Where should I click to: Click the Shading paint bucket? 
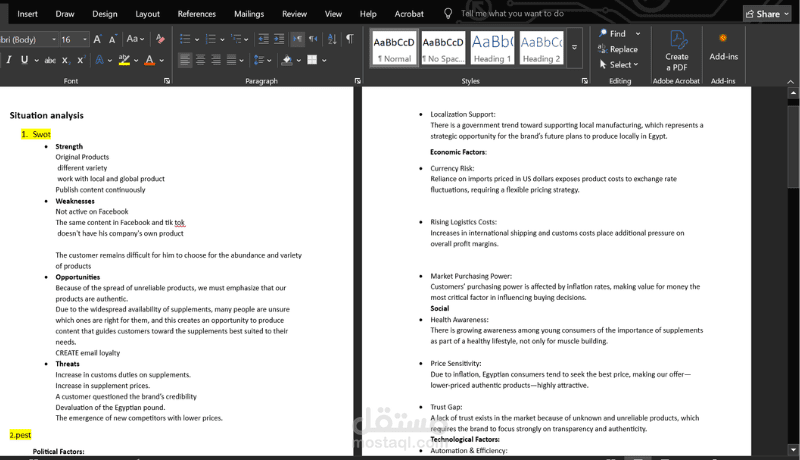tap(287, 60)
